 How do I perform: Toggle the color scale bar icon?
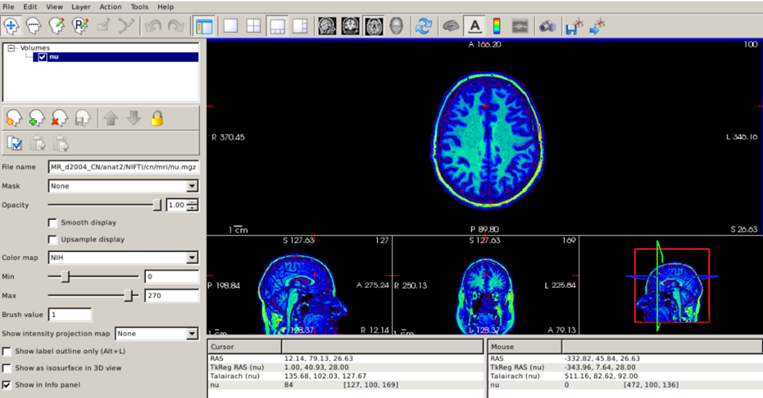[x=496, y=26]
